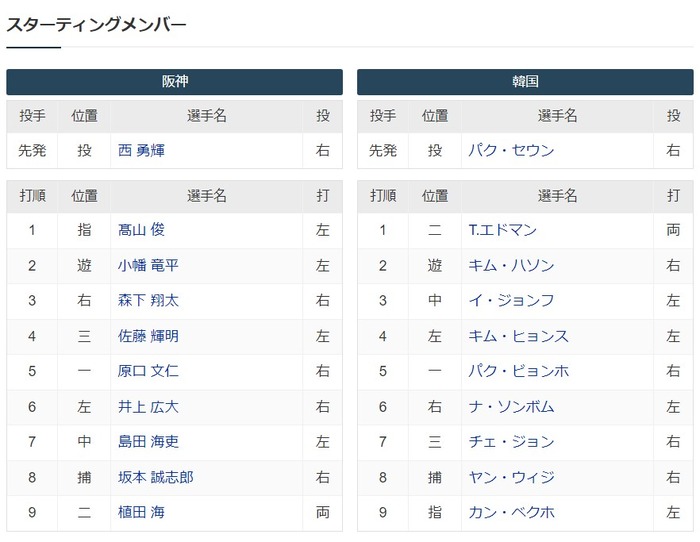Select 森下 翔太 link
This screenshot has height=542, width=700.
tap(148, 301)
